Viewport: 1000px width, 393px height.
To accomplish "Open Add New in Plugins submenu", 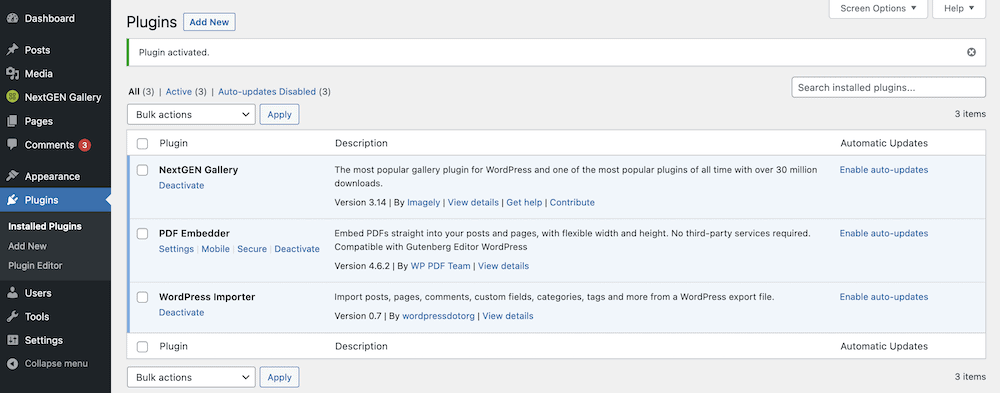I will pyautogui.click(x=27, y=246).
